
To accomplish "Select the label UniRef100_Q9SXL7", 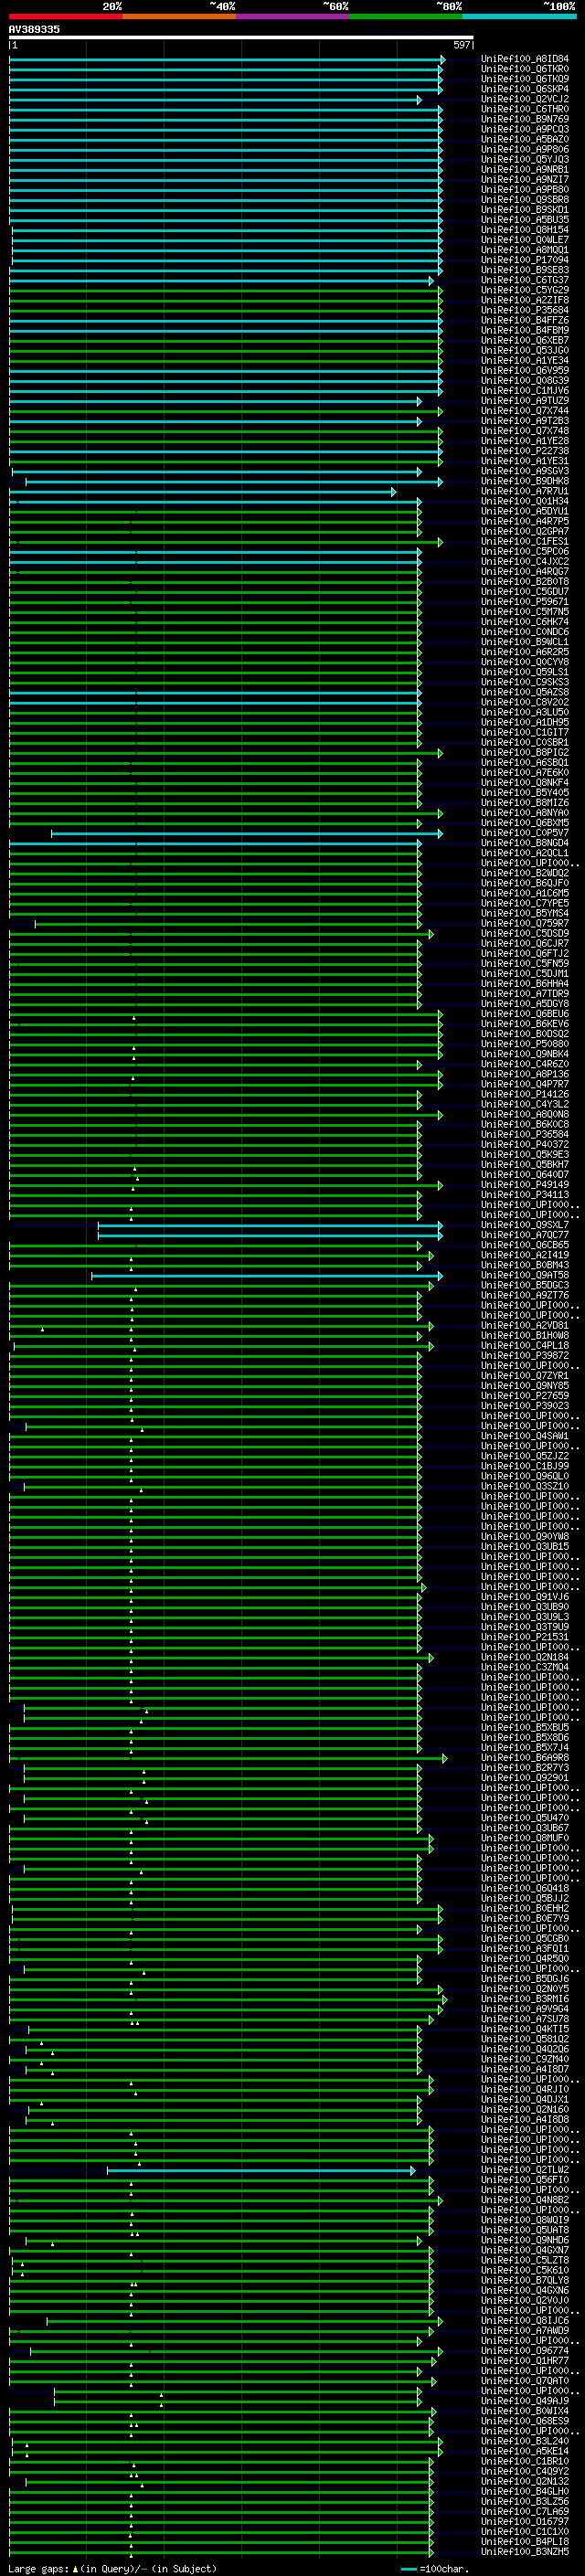I will coord(525,1225).
